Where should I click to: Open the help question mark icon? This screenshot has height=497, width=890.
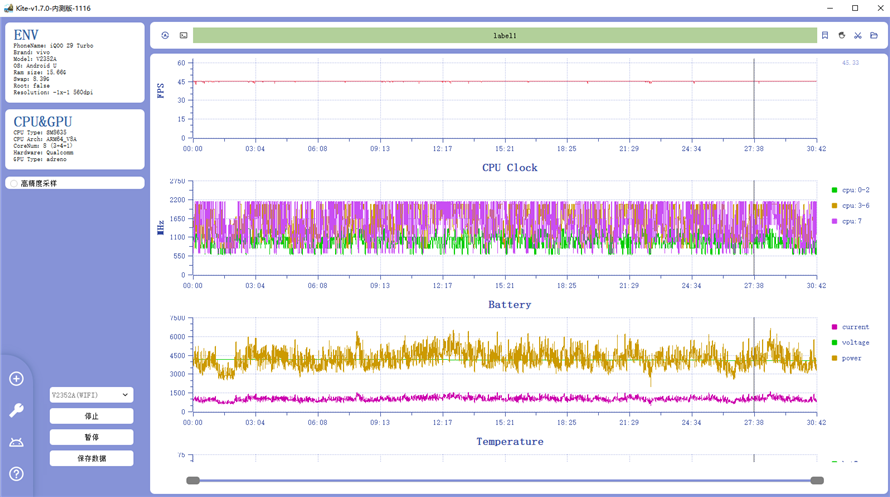tap(16, 474)
